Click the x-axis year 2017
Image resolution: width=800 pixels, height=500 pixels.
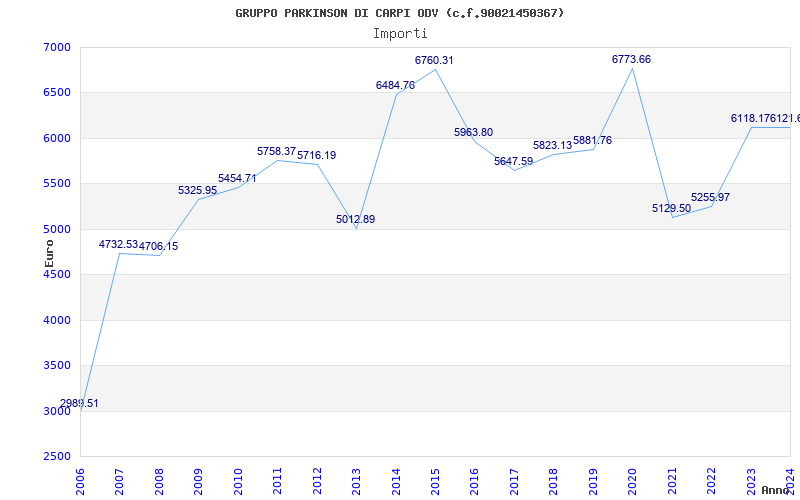click(x=514, y=483)
